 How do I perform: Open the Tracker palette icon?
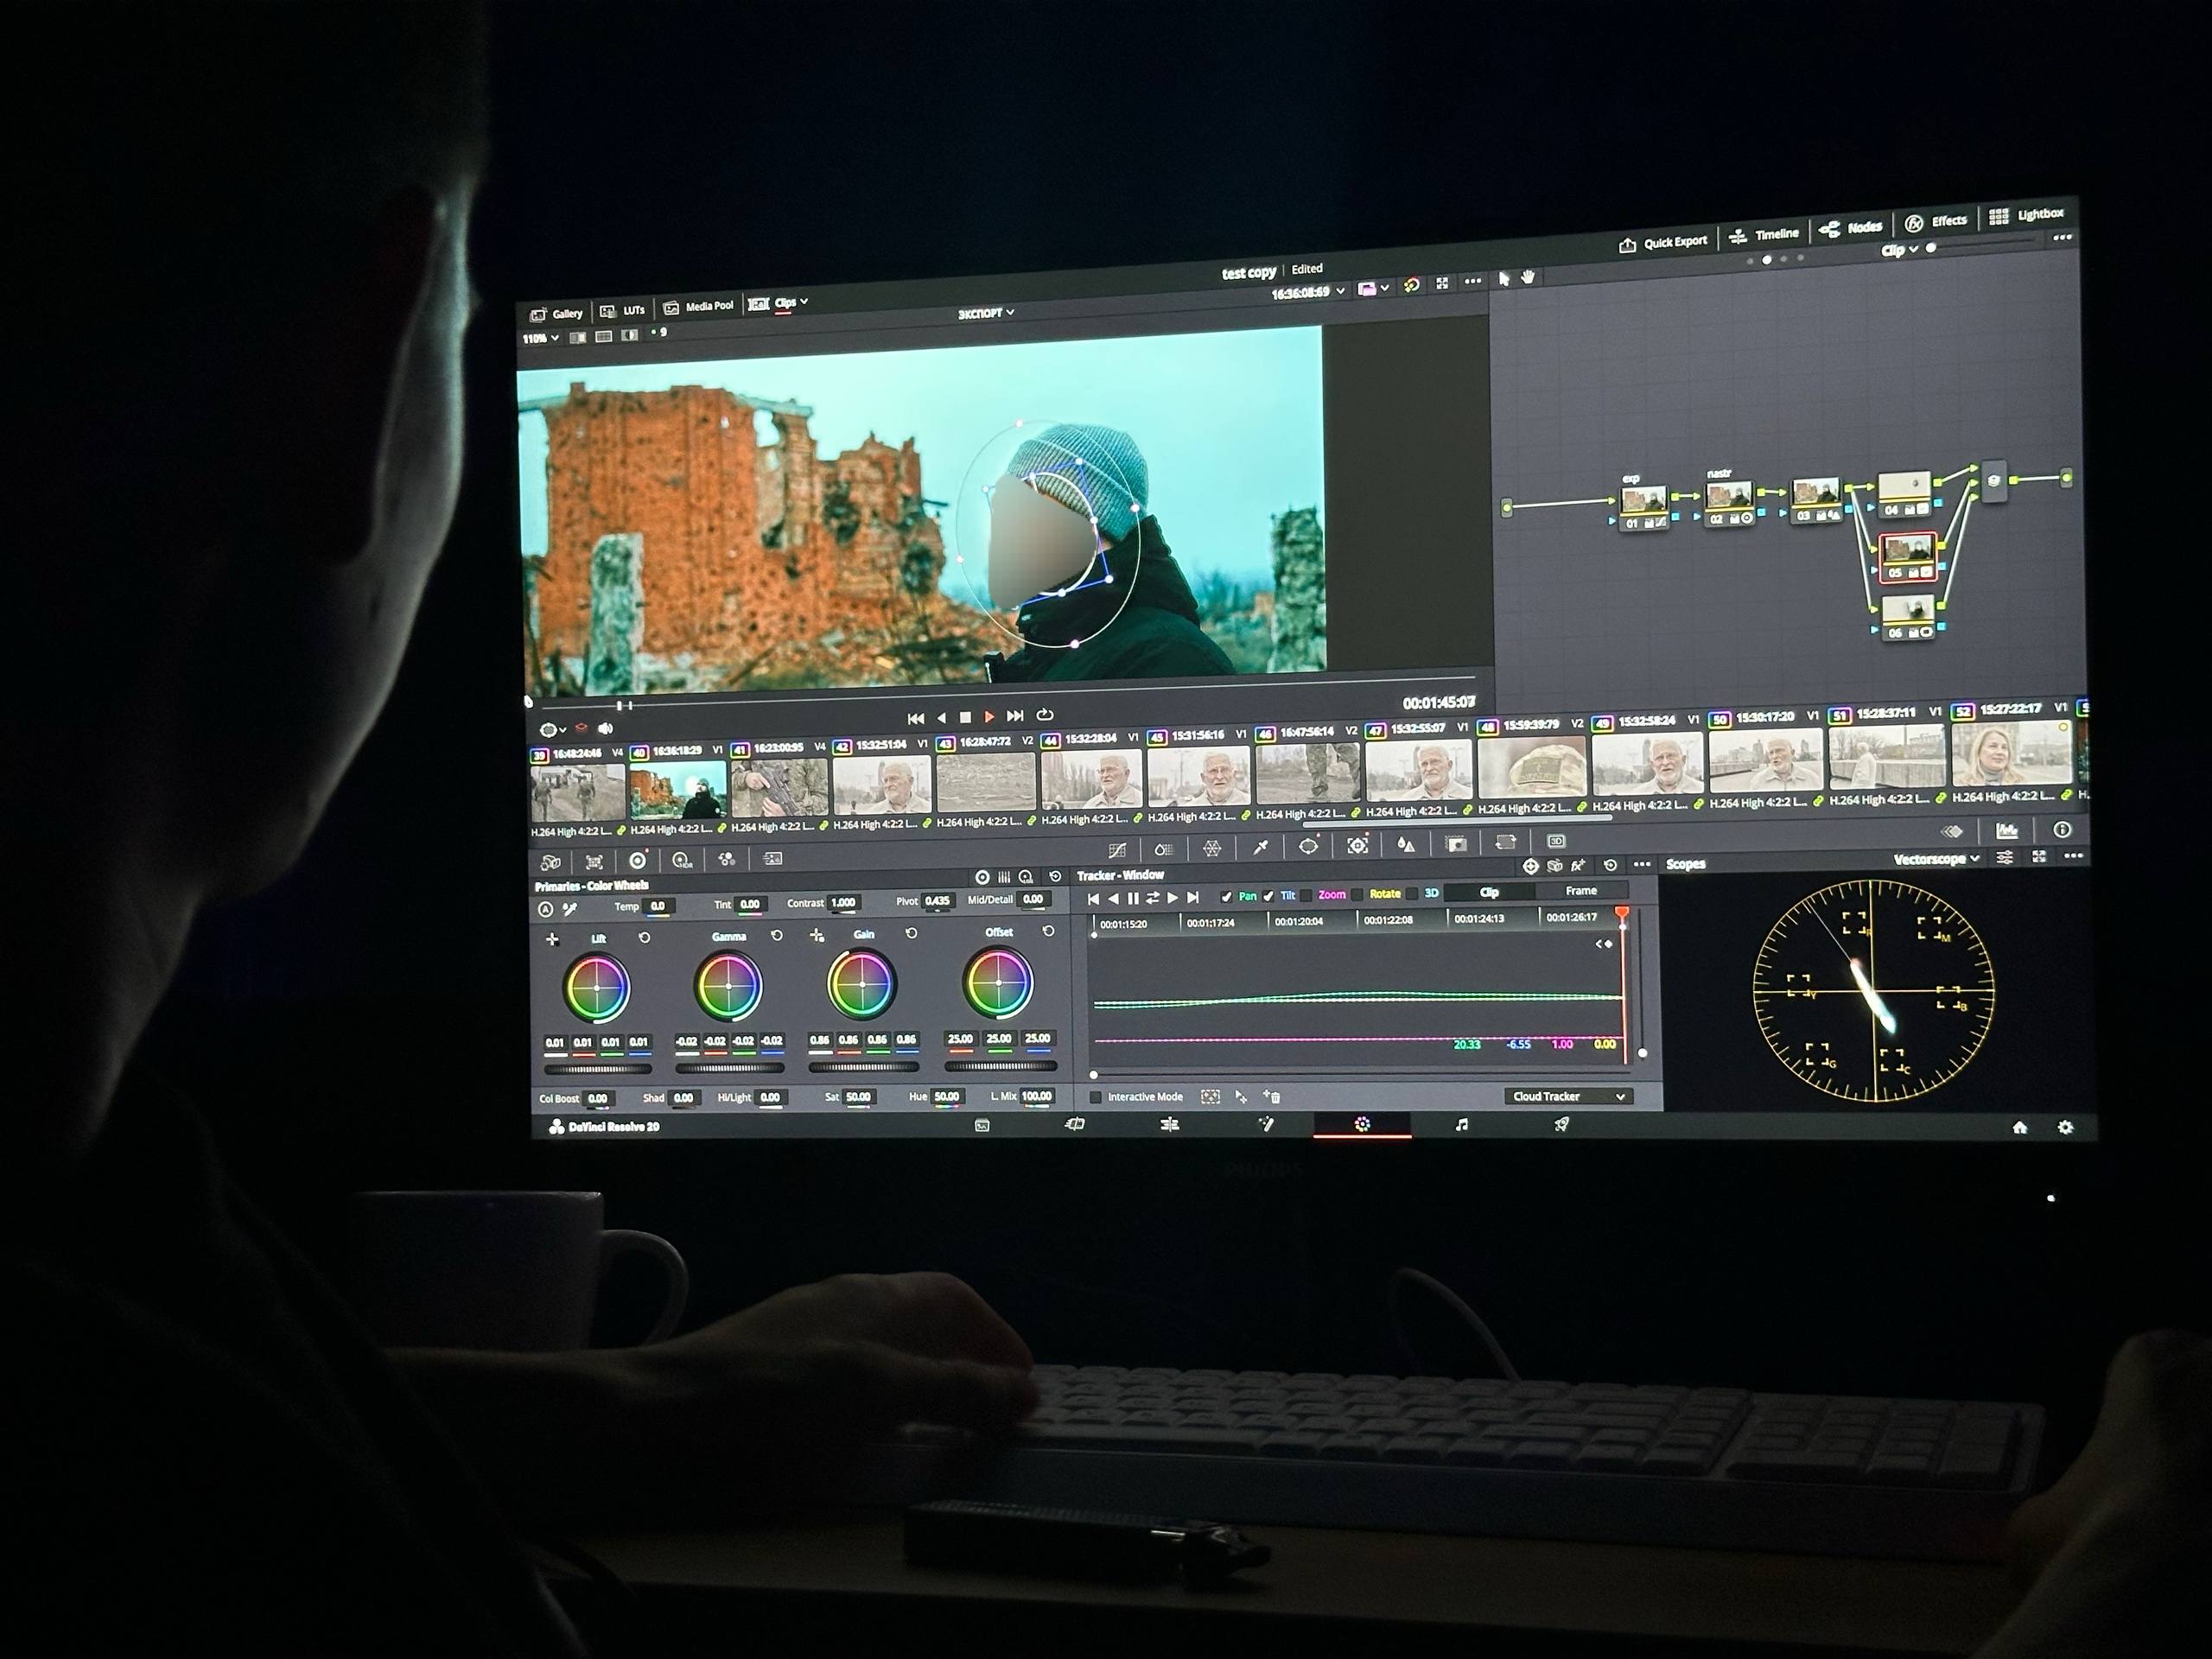coord(1357,845)
